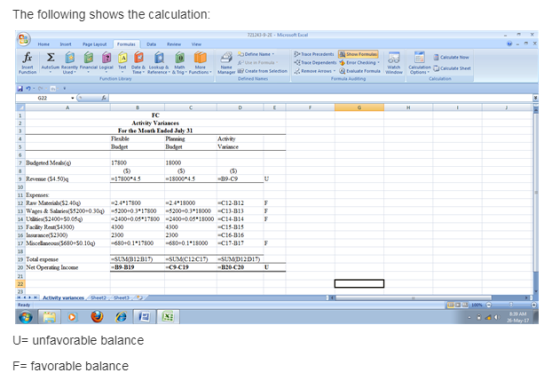Customize the quick access toolbar dropdown
Screen dimensions: 560x373
tap(65, 88)
